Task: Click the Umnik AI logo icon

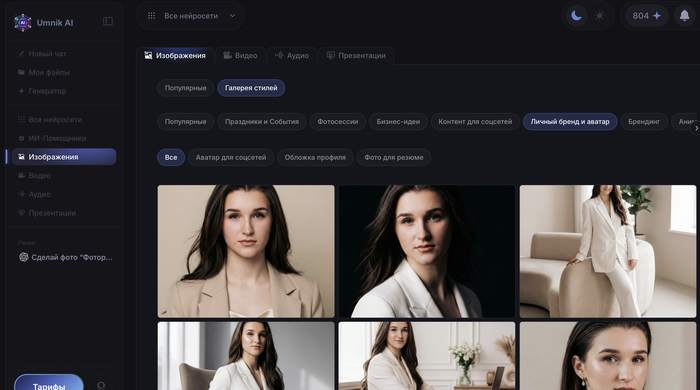Action: pos(23,22)
